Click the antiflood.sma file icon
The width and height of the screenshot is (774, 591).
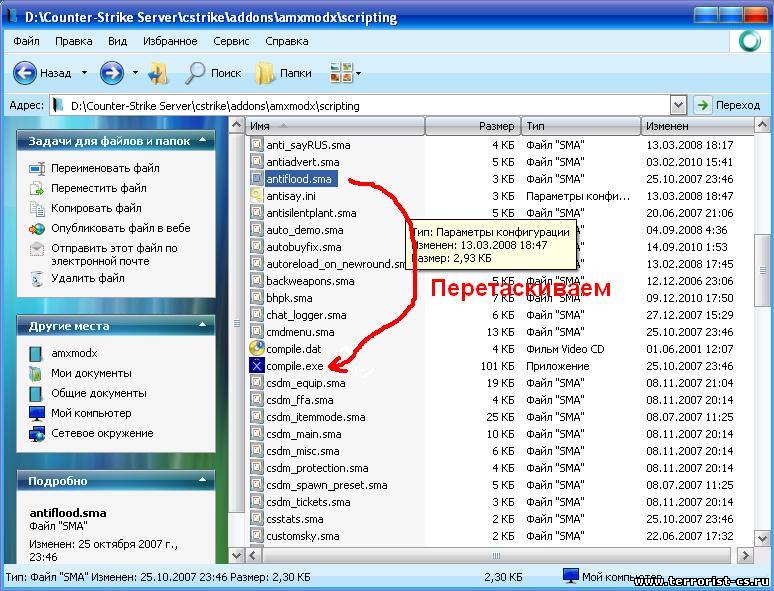(256, 178)
